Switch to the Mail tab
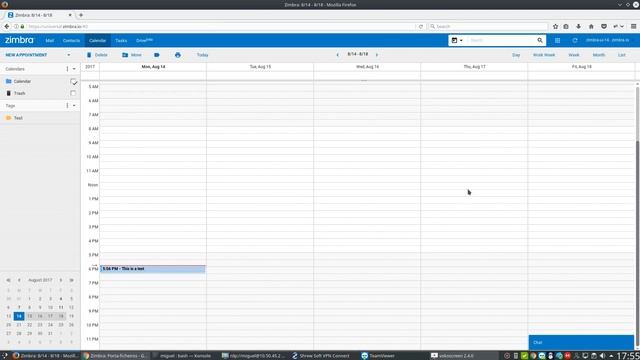 coord(50,40)
